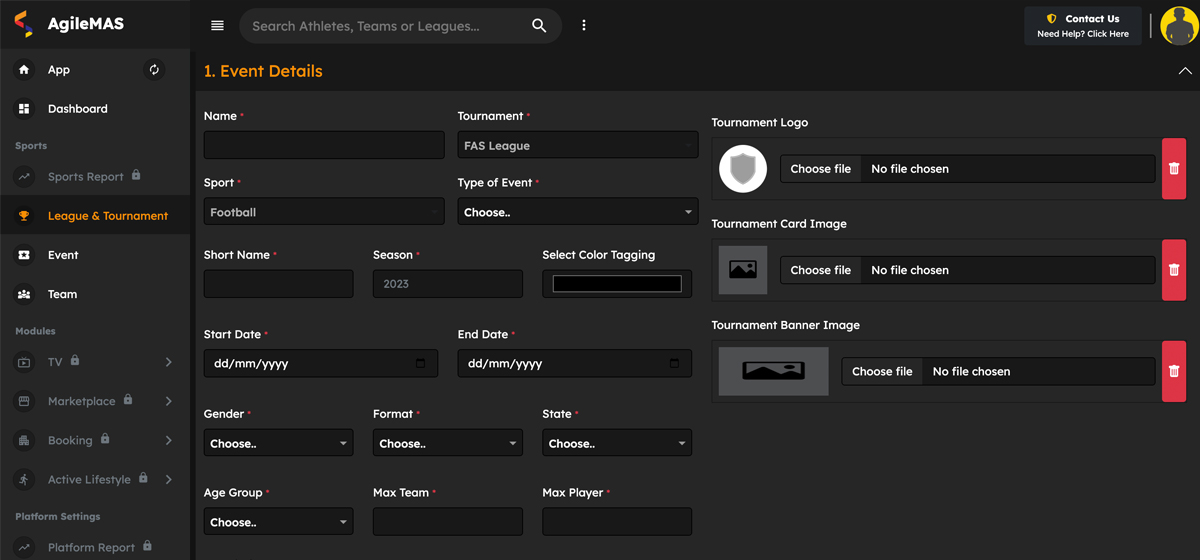The width and height of the screenshot is (1200, 560).
Task: Expand the Gender dropdown
Action: click(x=278, y=443)
